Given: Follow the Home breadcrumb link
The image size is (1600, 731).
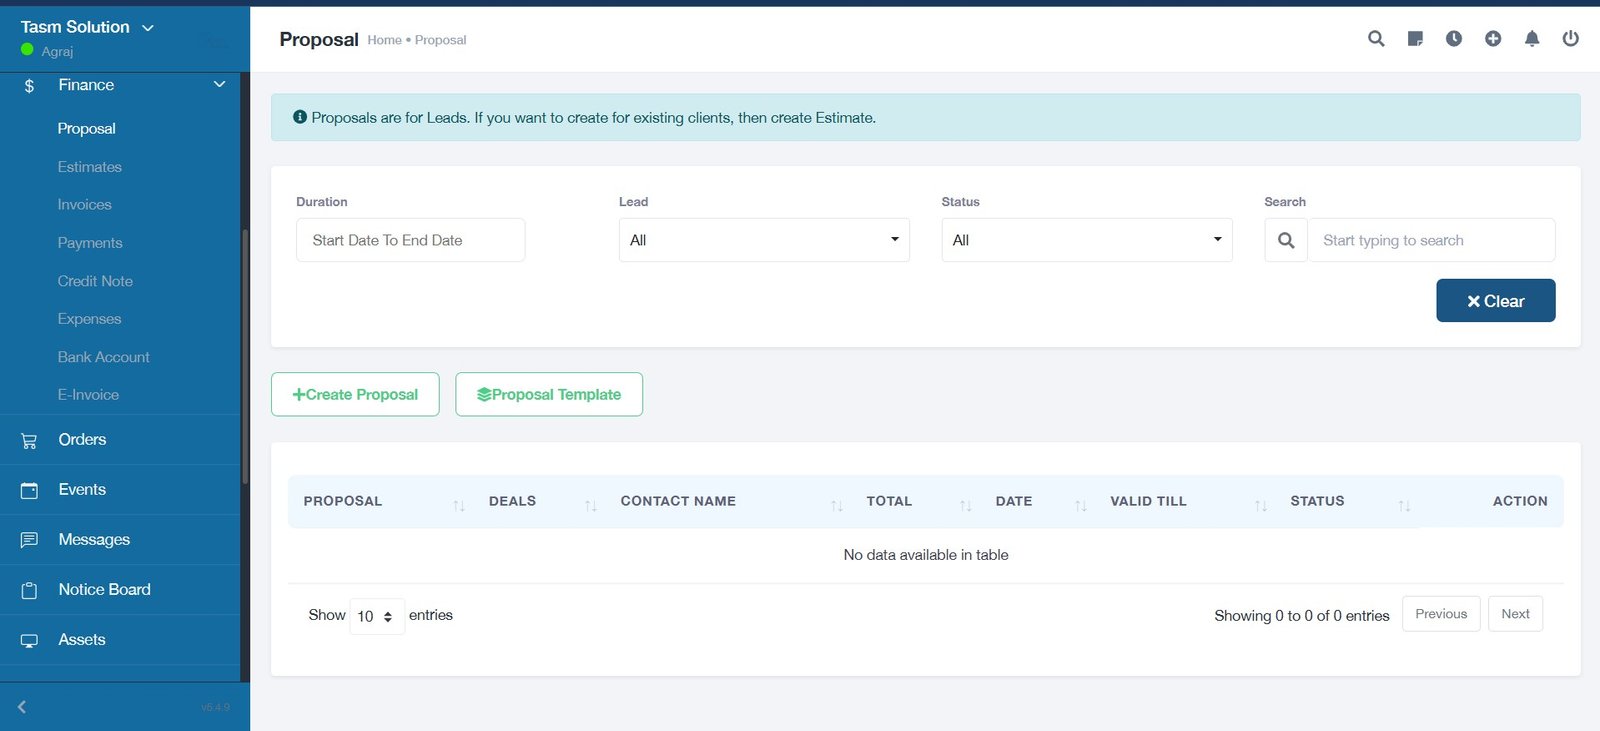Looking at the screenshot, I should pos(384,40).
